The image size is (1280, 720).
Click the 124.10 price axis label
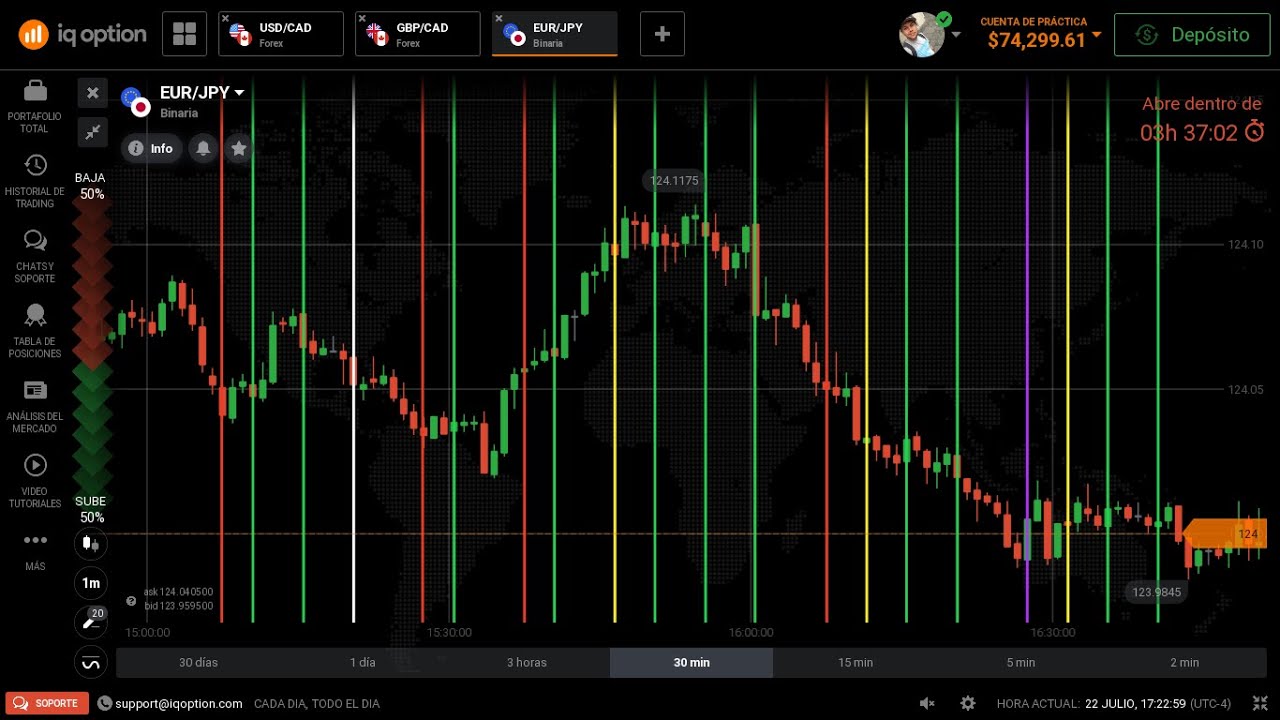point(1245,244)
